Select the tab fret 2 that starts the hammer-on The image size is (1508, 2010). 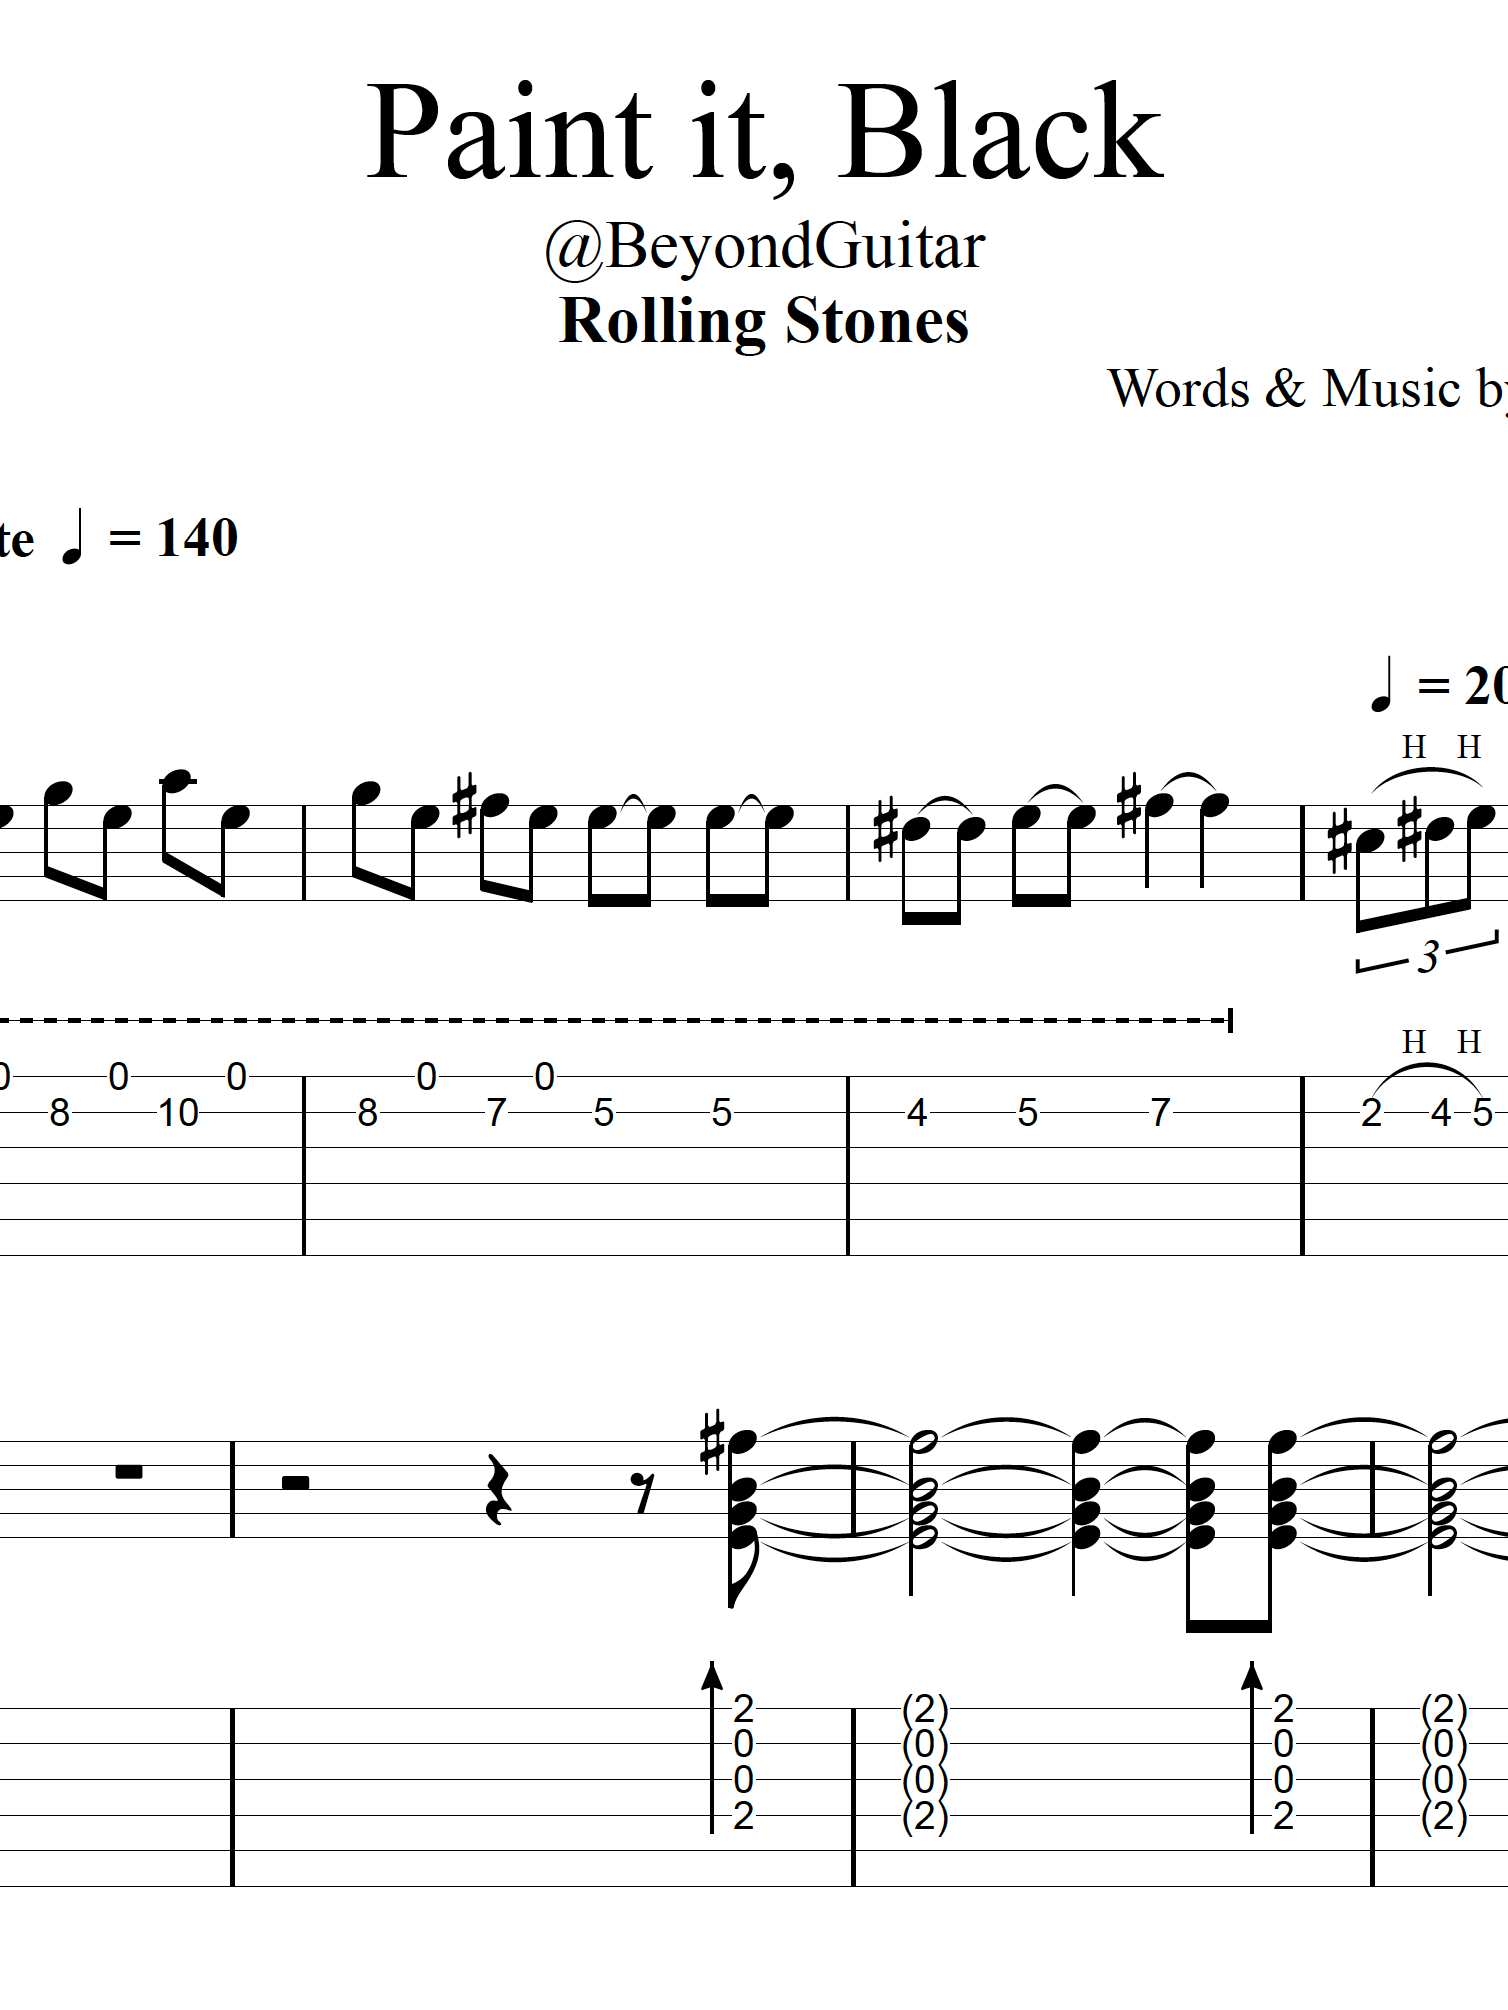[1371, 1113]
